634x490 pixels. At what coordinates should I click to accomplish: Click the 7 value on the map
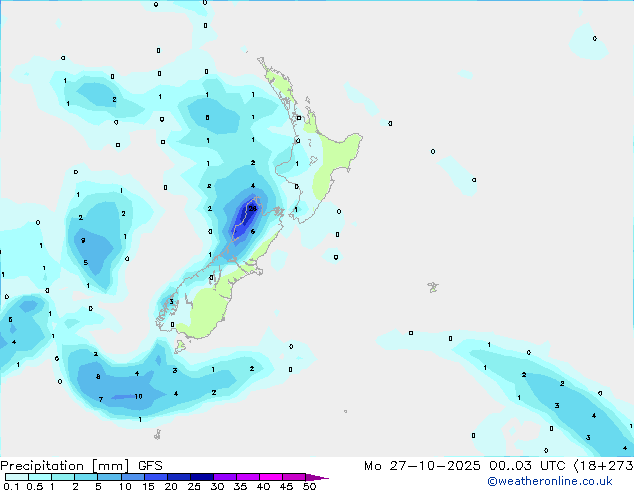[101, 399]
